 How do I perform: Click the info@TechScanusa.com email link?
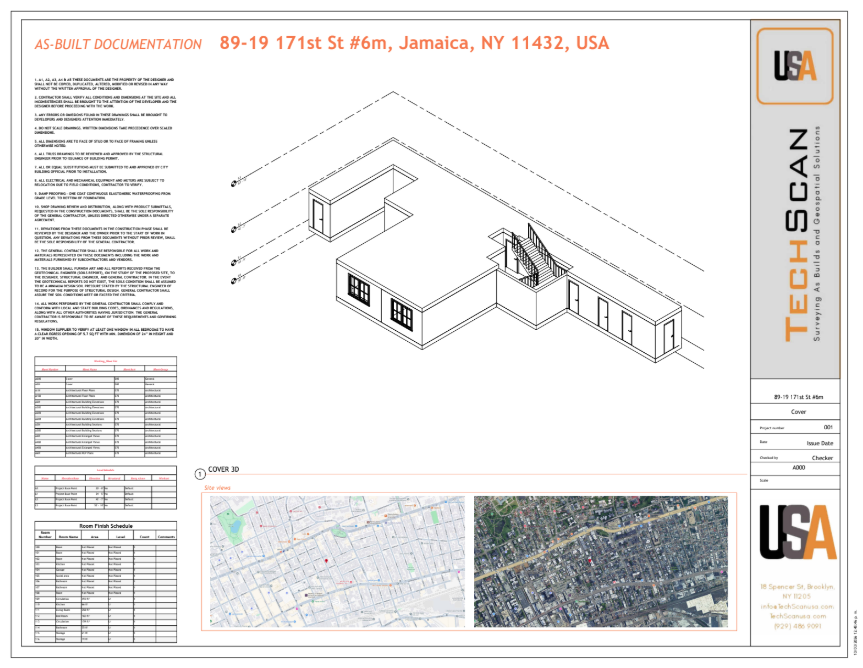797,607
